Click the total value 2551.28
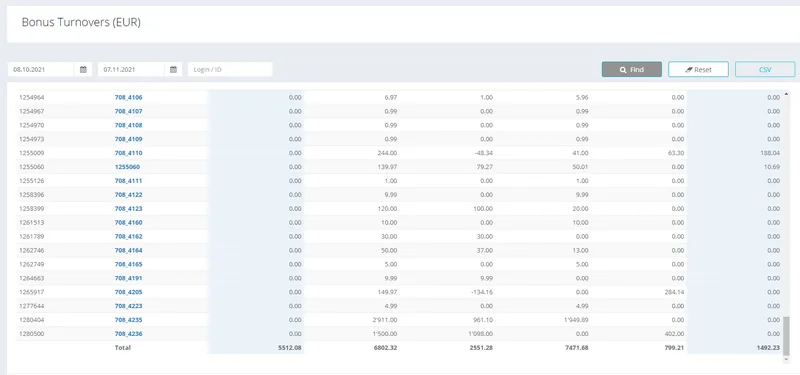This screenshot has height=375, width=800. pyautogui.click(x=482, y=348)
